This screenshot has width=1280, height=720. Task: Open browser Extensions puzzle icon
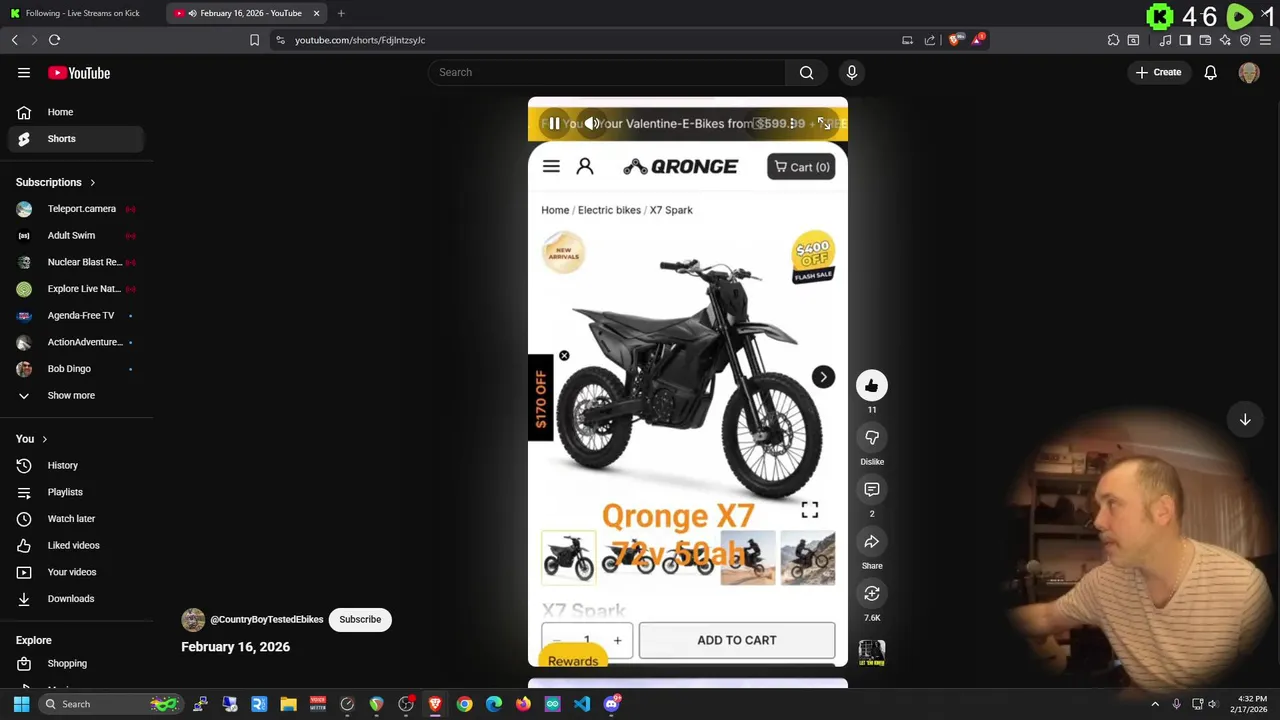coord(1113,40)
